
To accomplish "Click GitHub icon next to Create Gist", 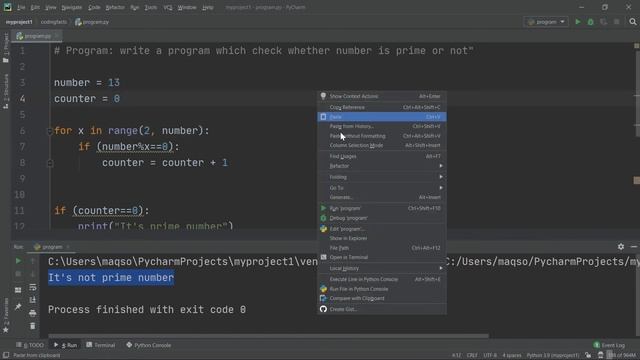I will 323,309.
